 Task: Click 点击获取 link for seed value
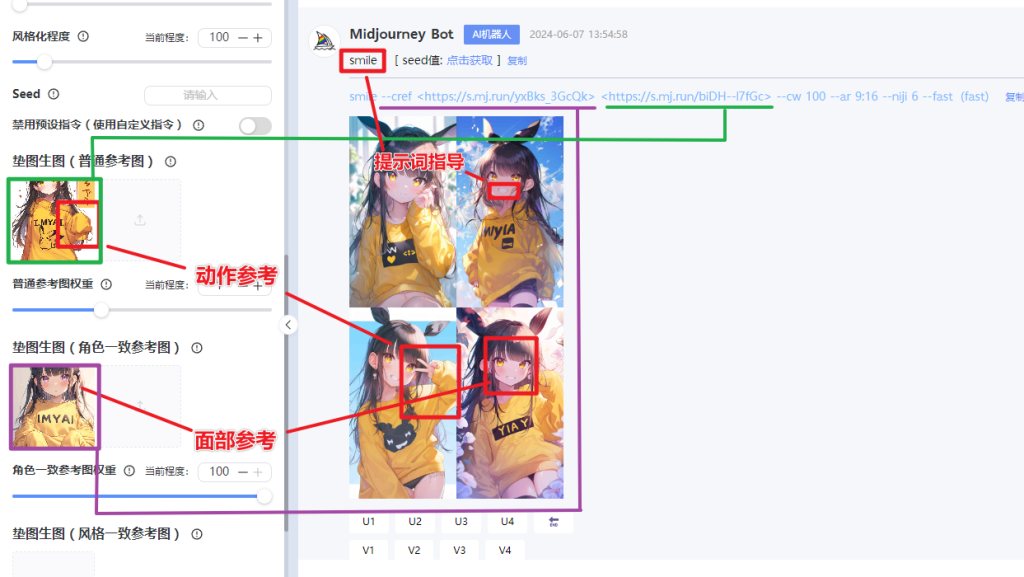click(x=470, y=60)
